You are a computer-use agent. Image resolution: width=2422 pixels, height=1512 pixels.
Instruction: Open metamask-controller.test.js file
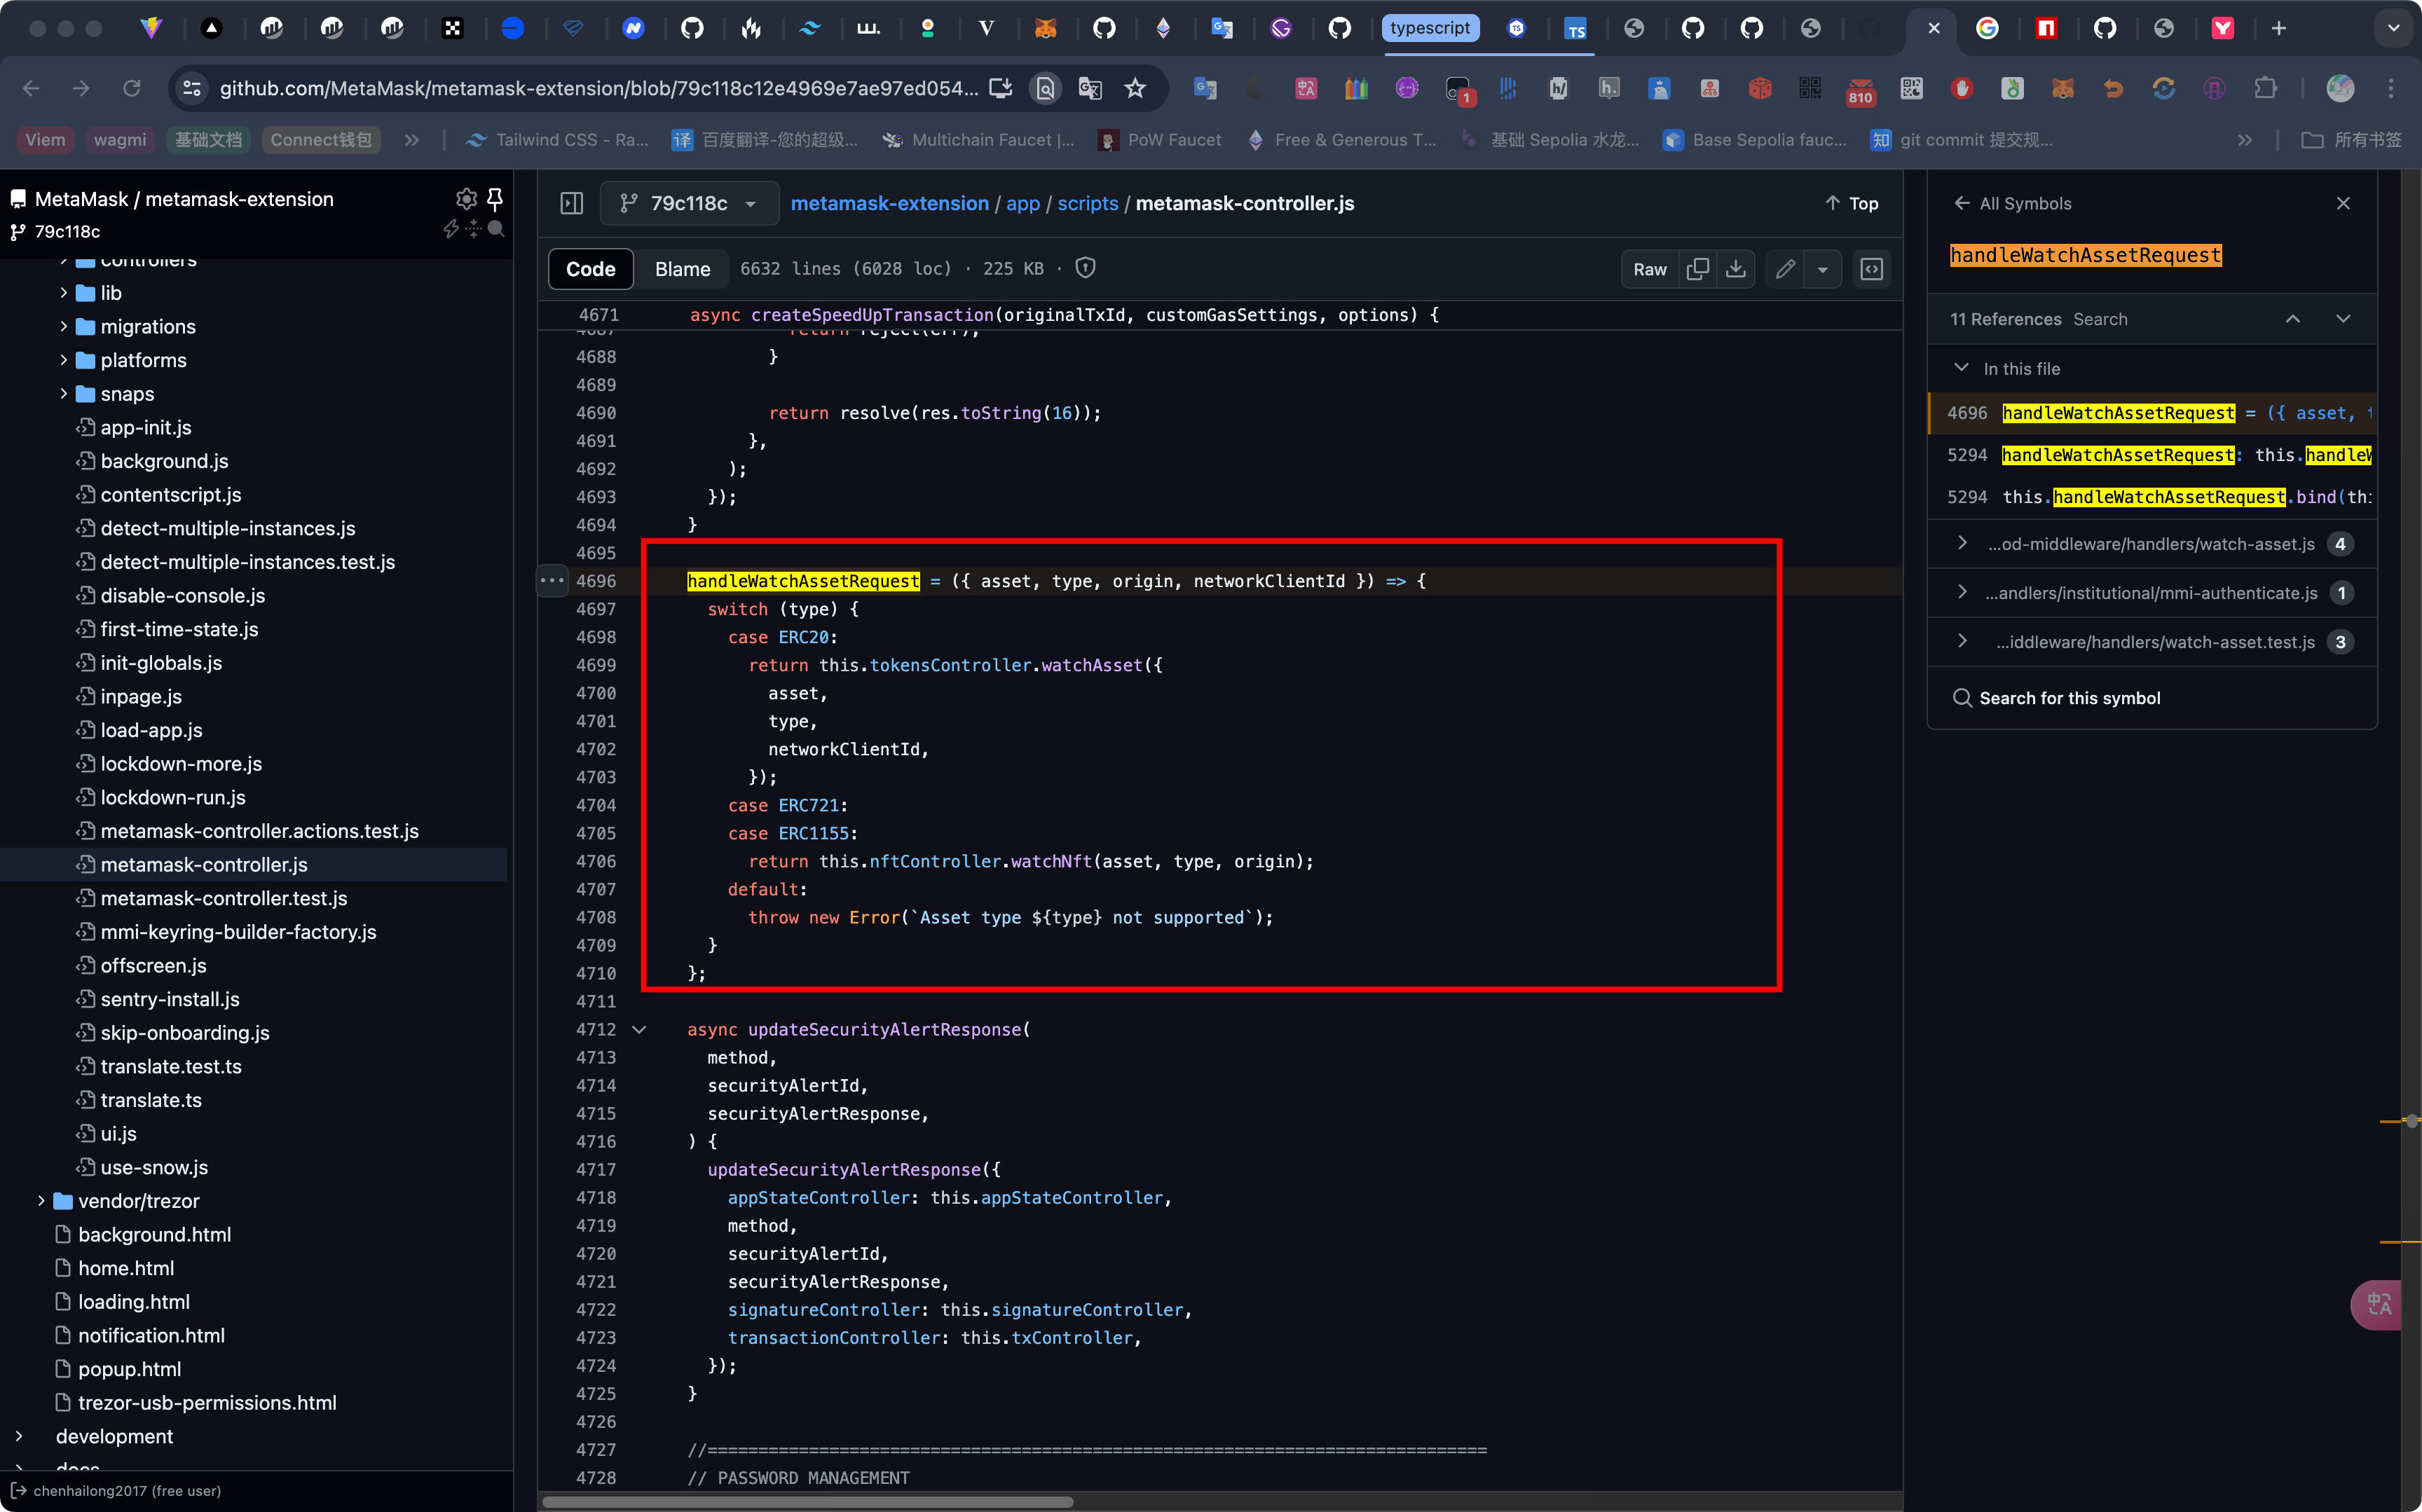224,898
